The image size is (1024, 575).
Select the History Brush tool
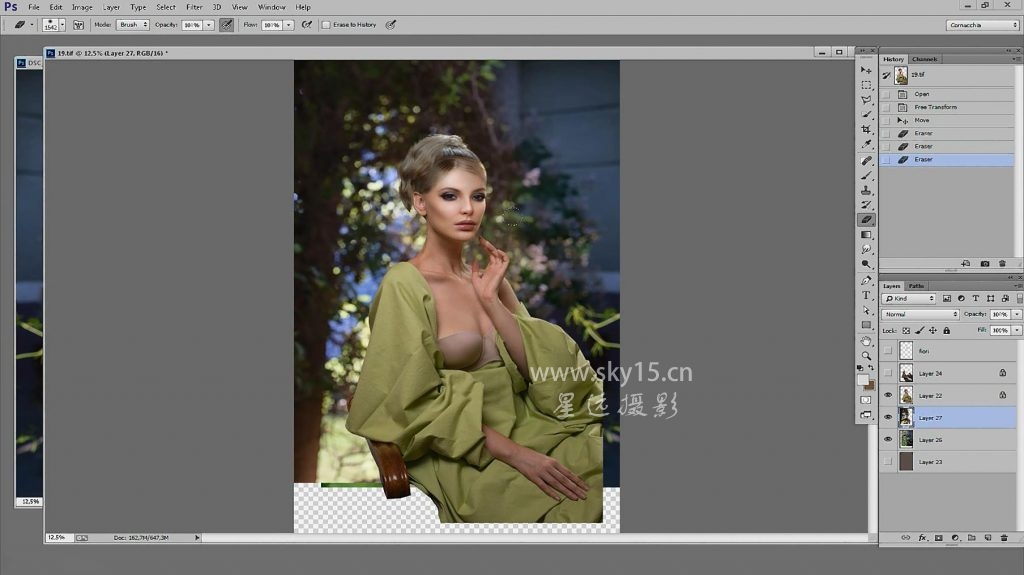click(x=866, y=205)
